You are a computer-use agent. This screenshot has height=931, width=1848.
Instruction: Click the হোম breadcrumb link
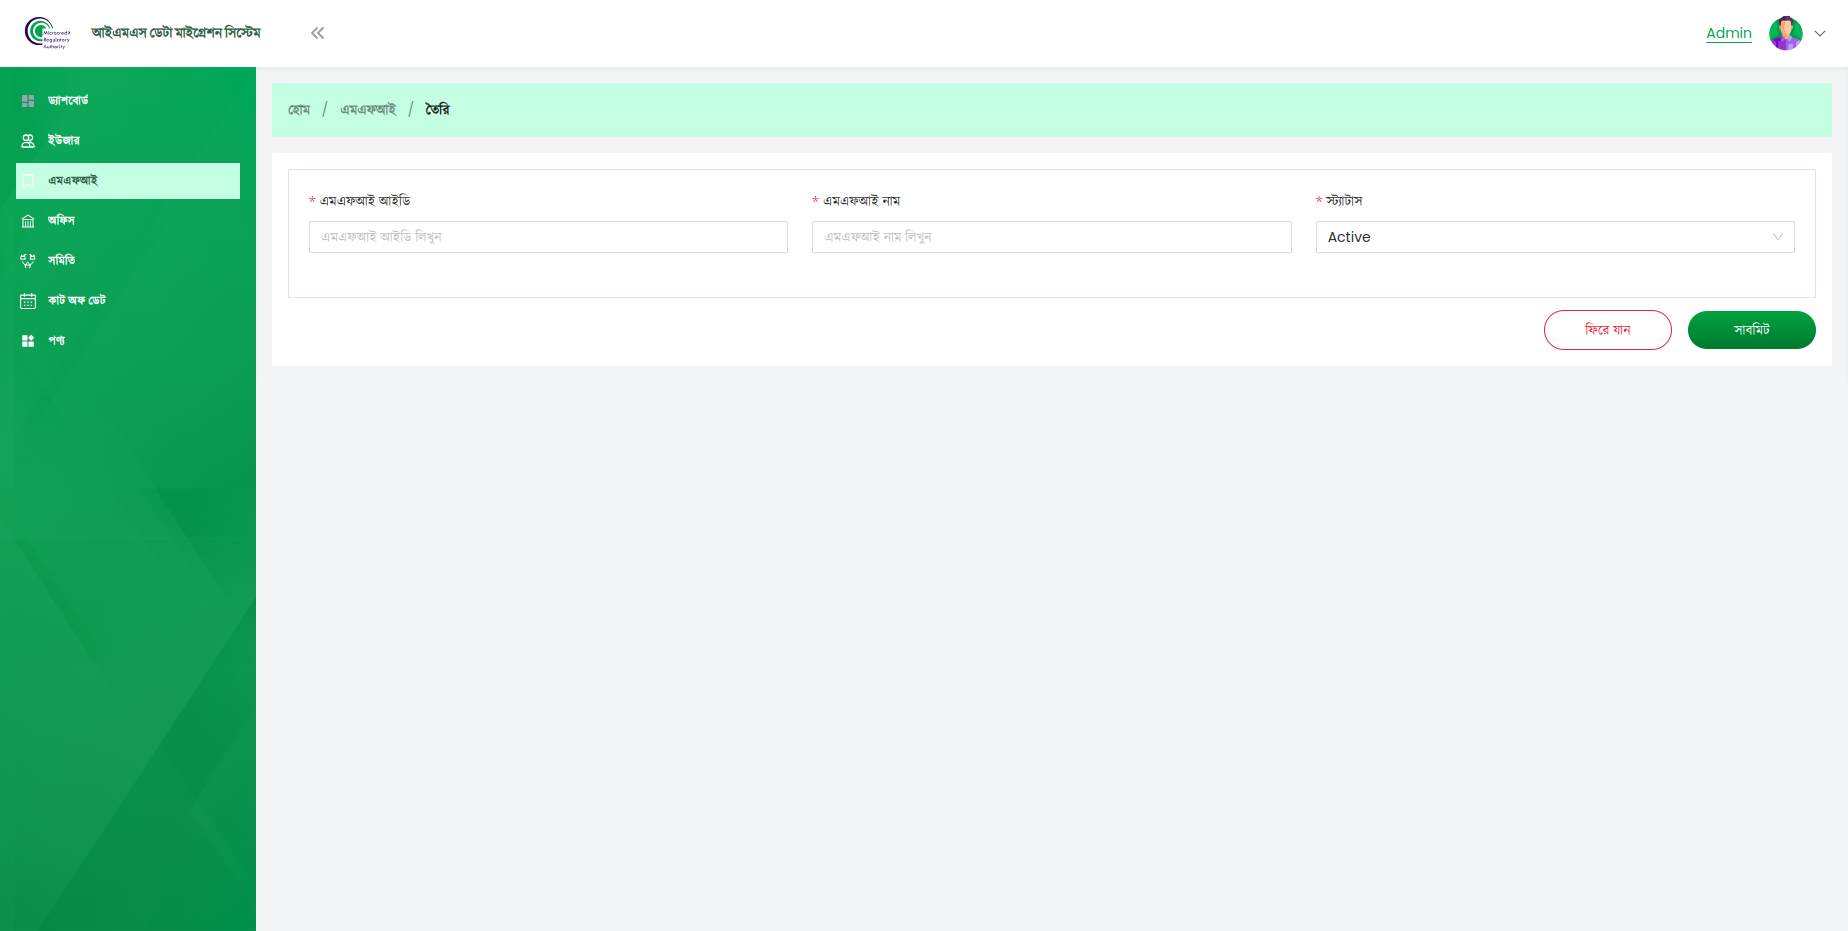(x=299, y=110)
